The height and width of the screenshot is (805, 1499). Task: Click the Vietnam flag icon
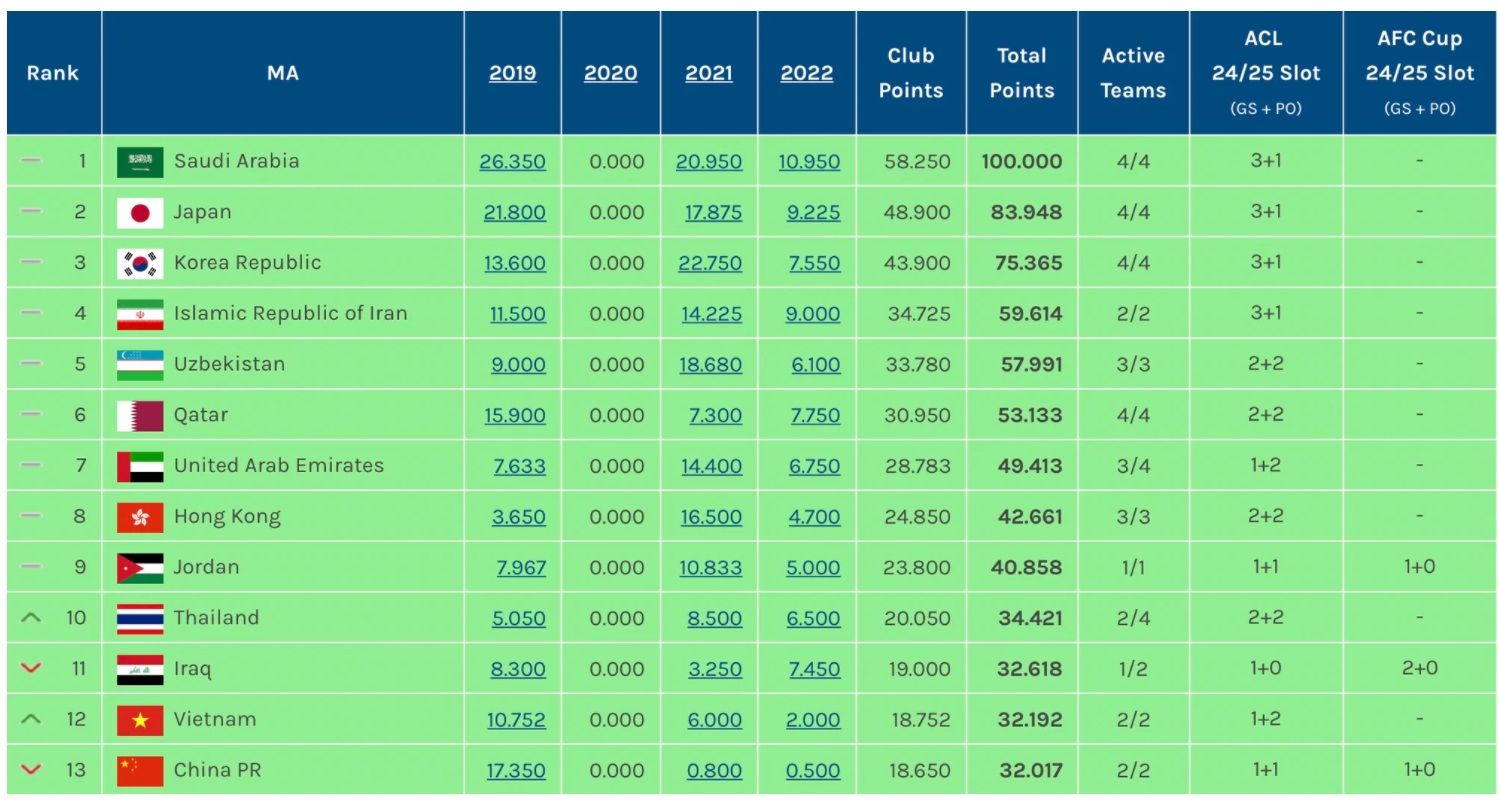click(x=140, y=720)
